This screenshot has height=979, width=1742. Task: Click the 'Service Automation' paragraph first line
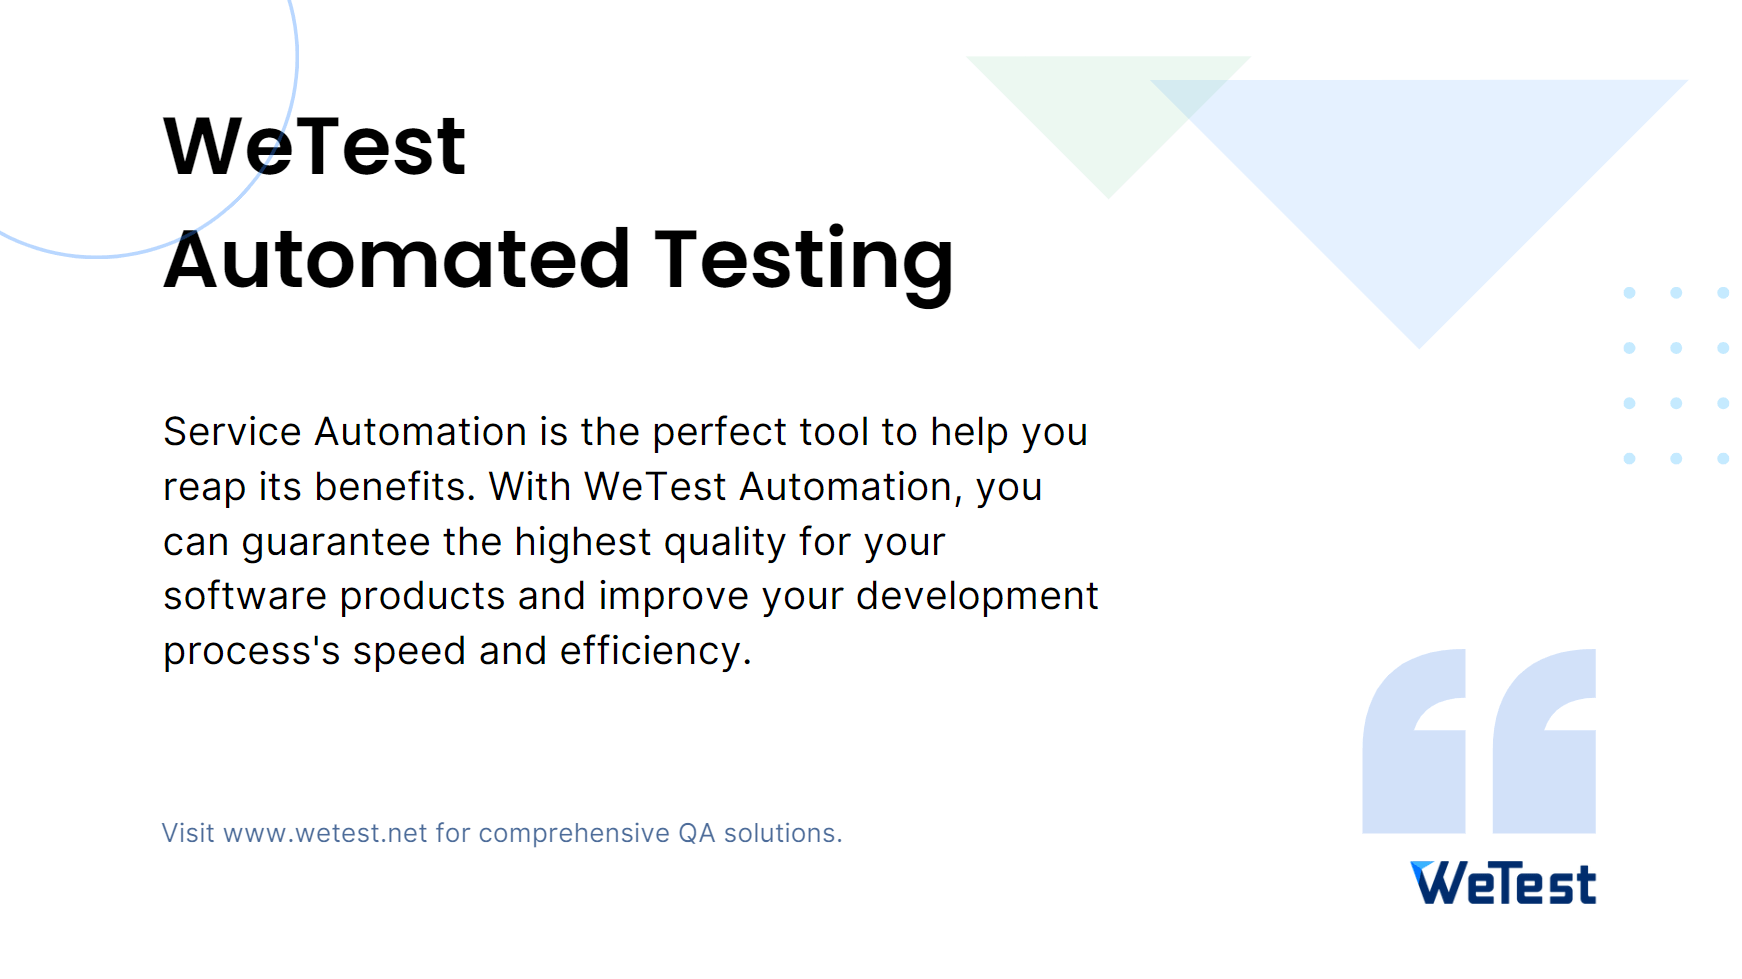625,433
